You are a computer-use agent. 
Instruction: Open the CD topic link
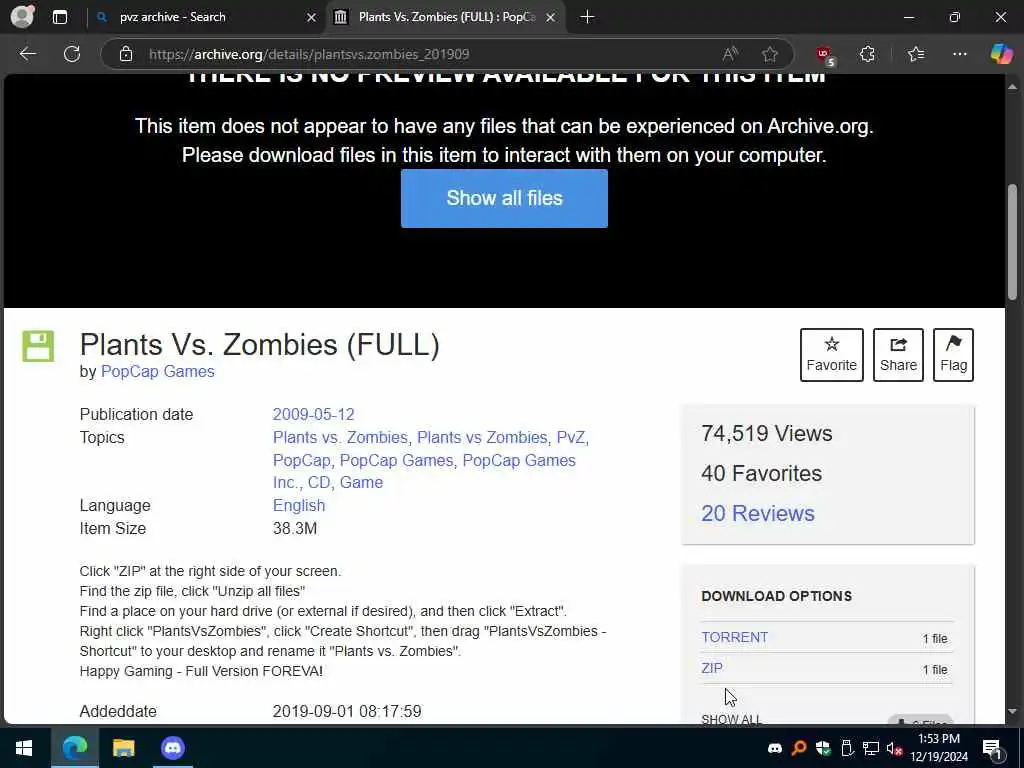(x=319, y=483)
